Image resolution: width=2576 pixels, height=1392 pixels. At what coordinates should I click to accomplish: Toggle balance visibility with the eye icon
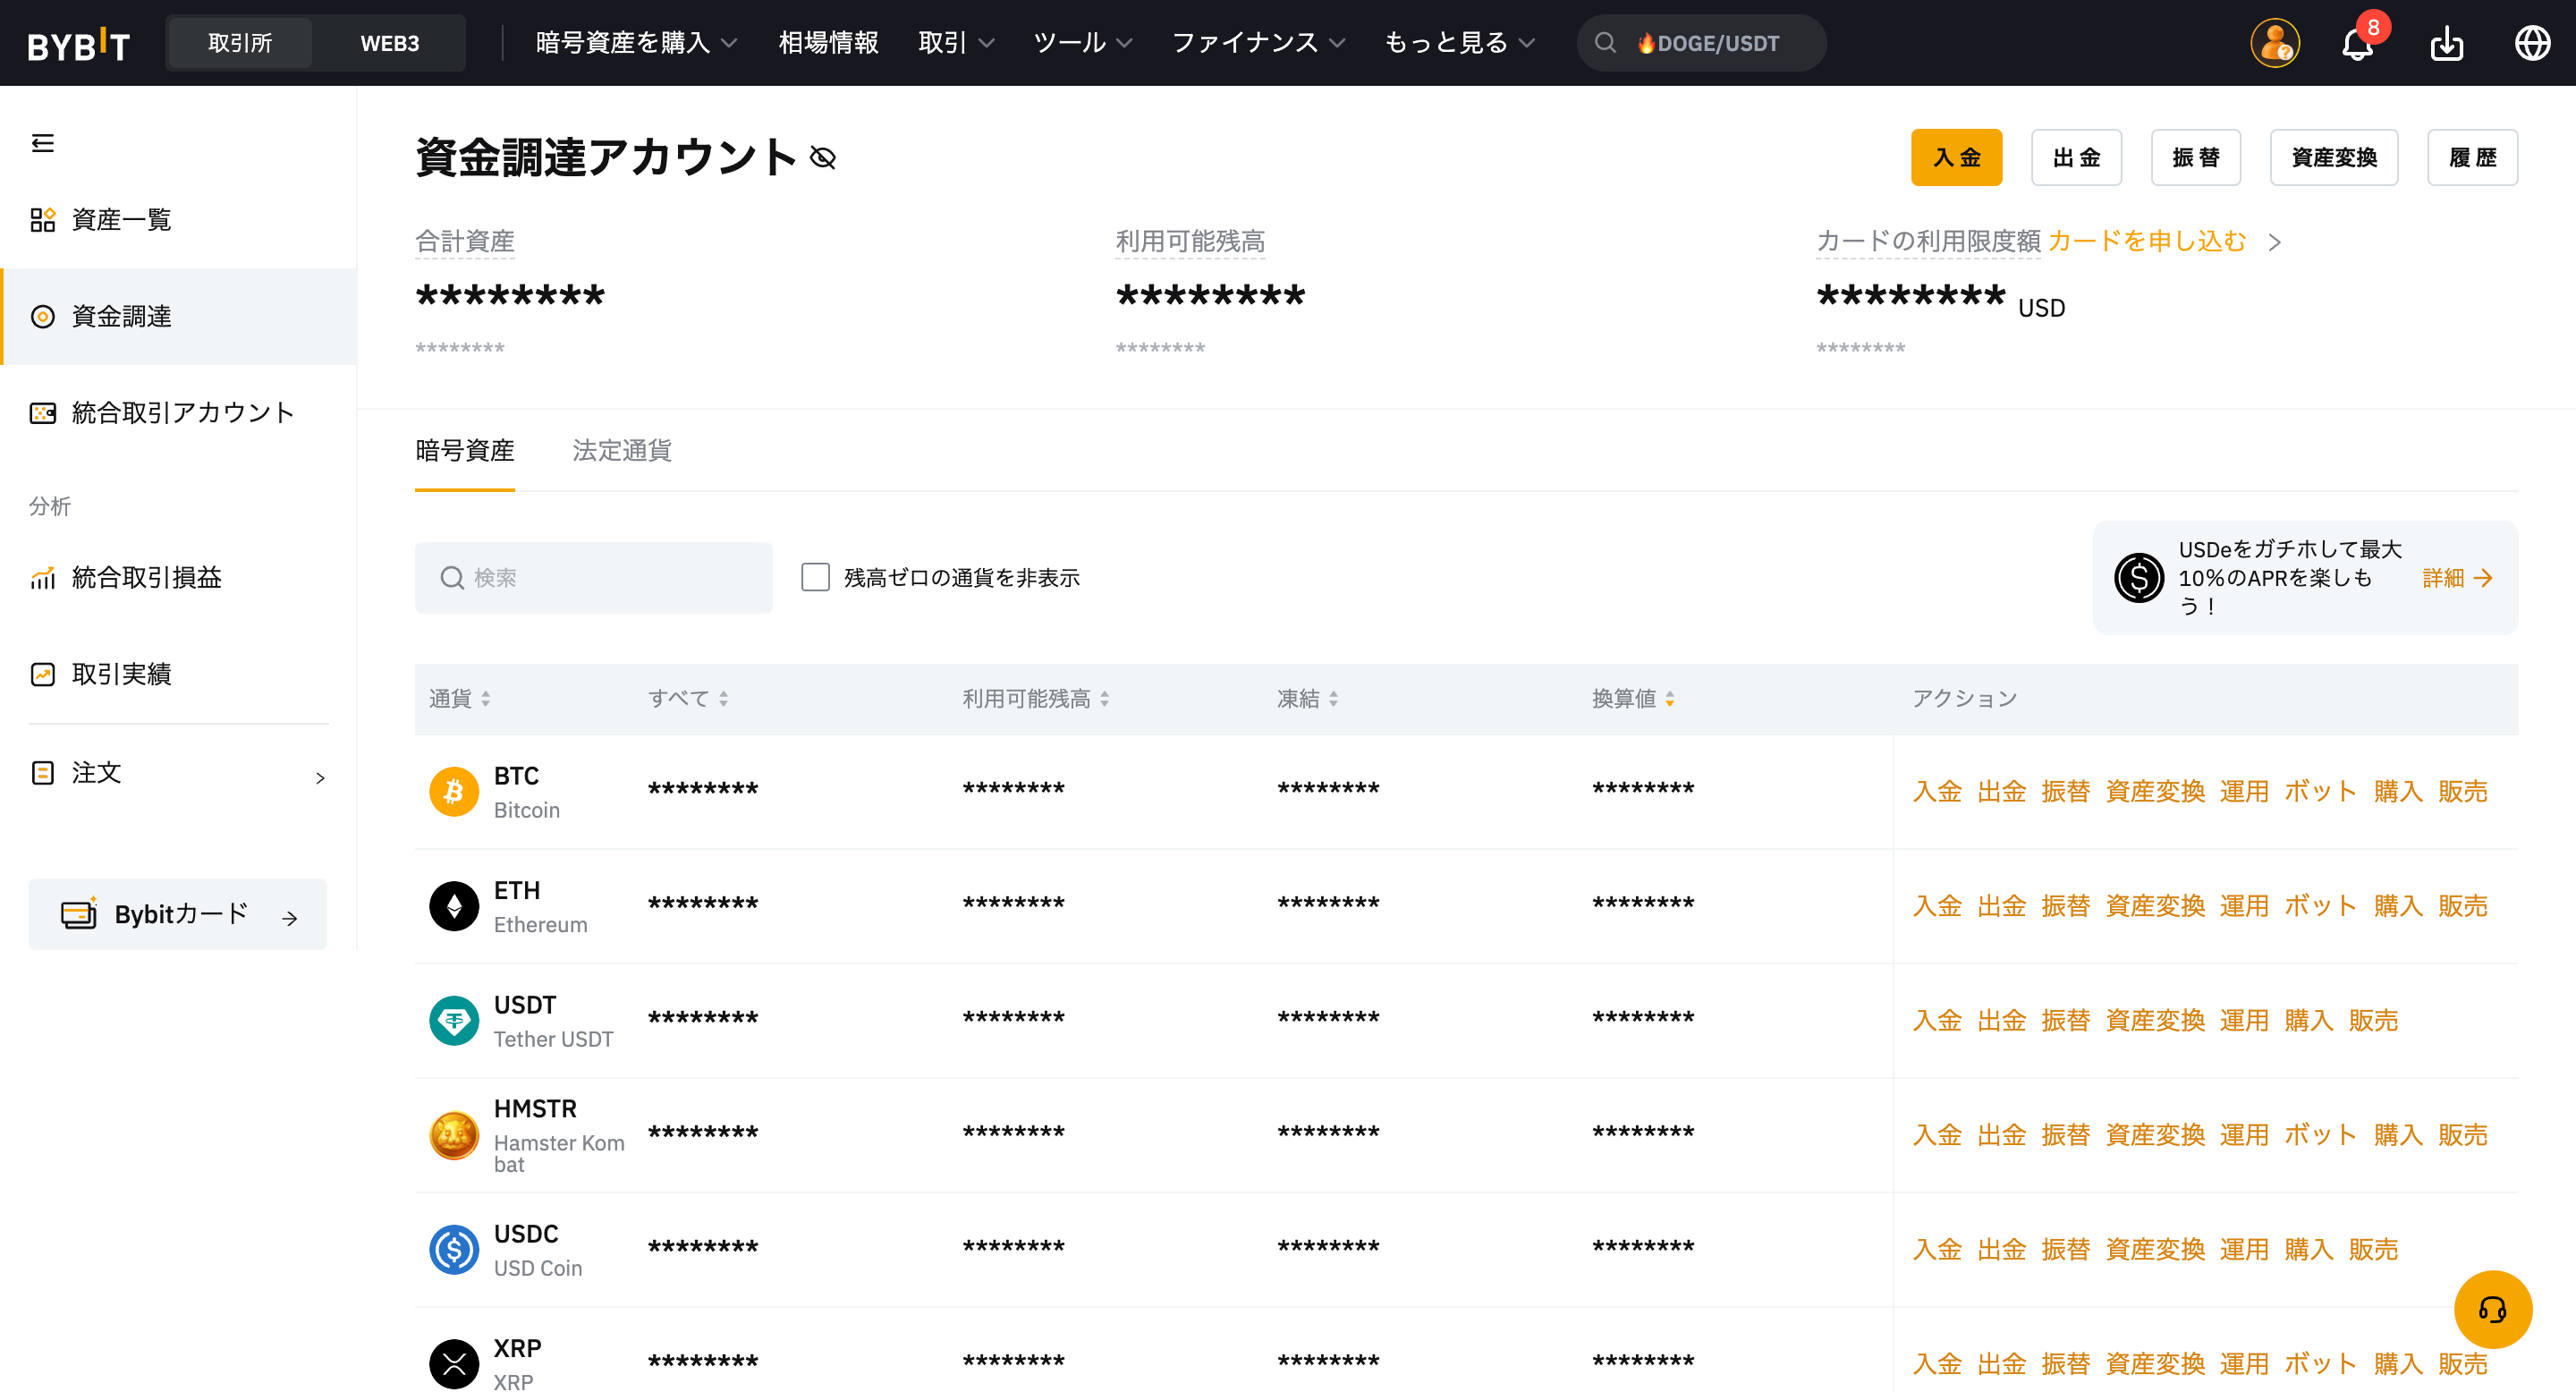pyautogui.click(x=823, y=157)
